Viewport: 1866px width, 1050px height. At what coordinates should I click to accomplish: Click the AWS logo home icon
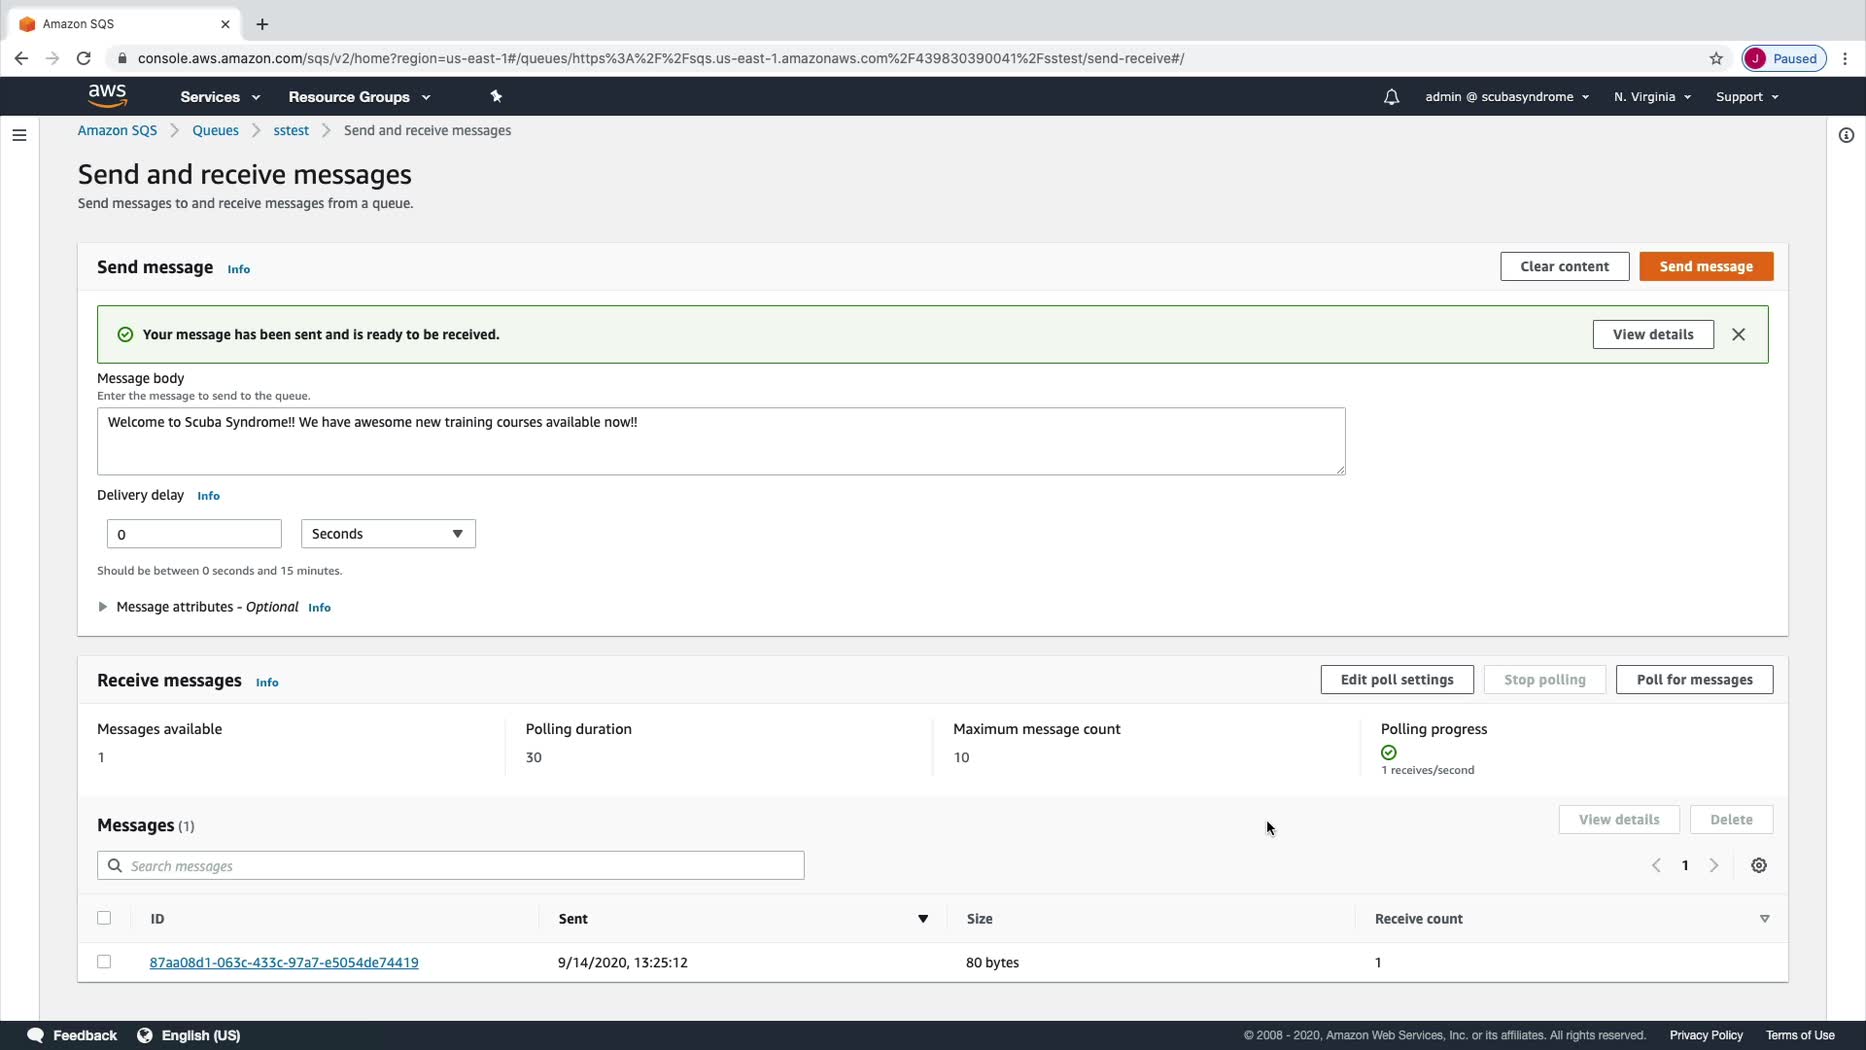tap(107, 96)
